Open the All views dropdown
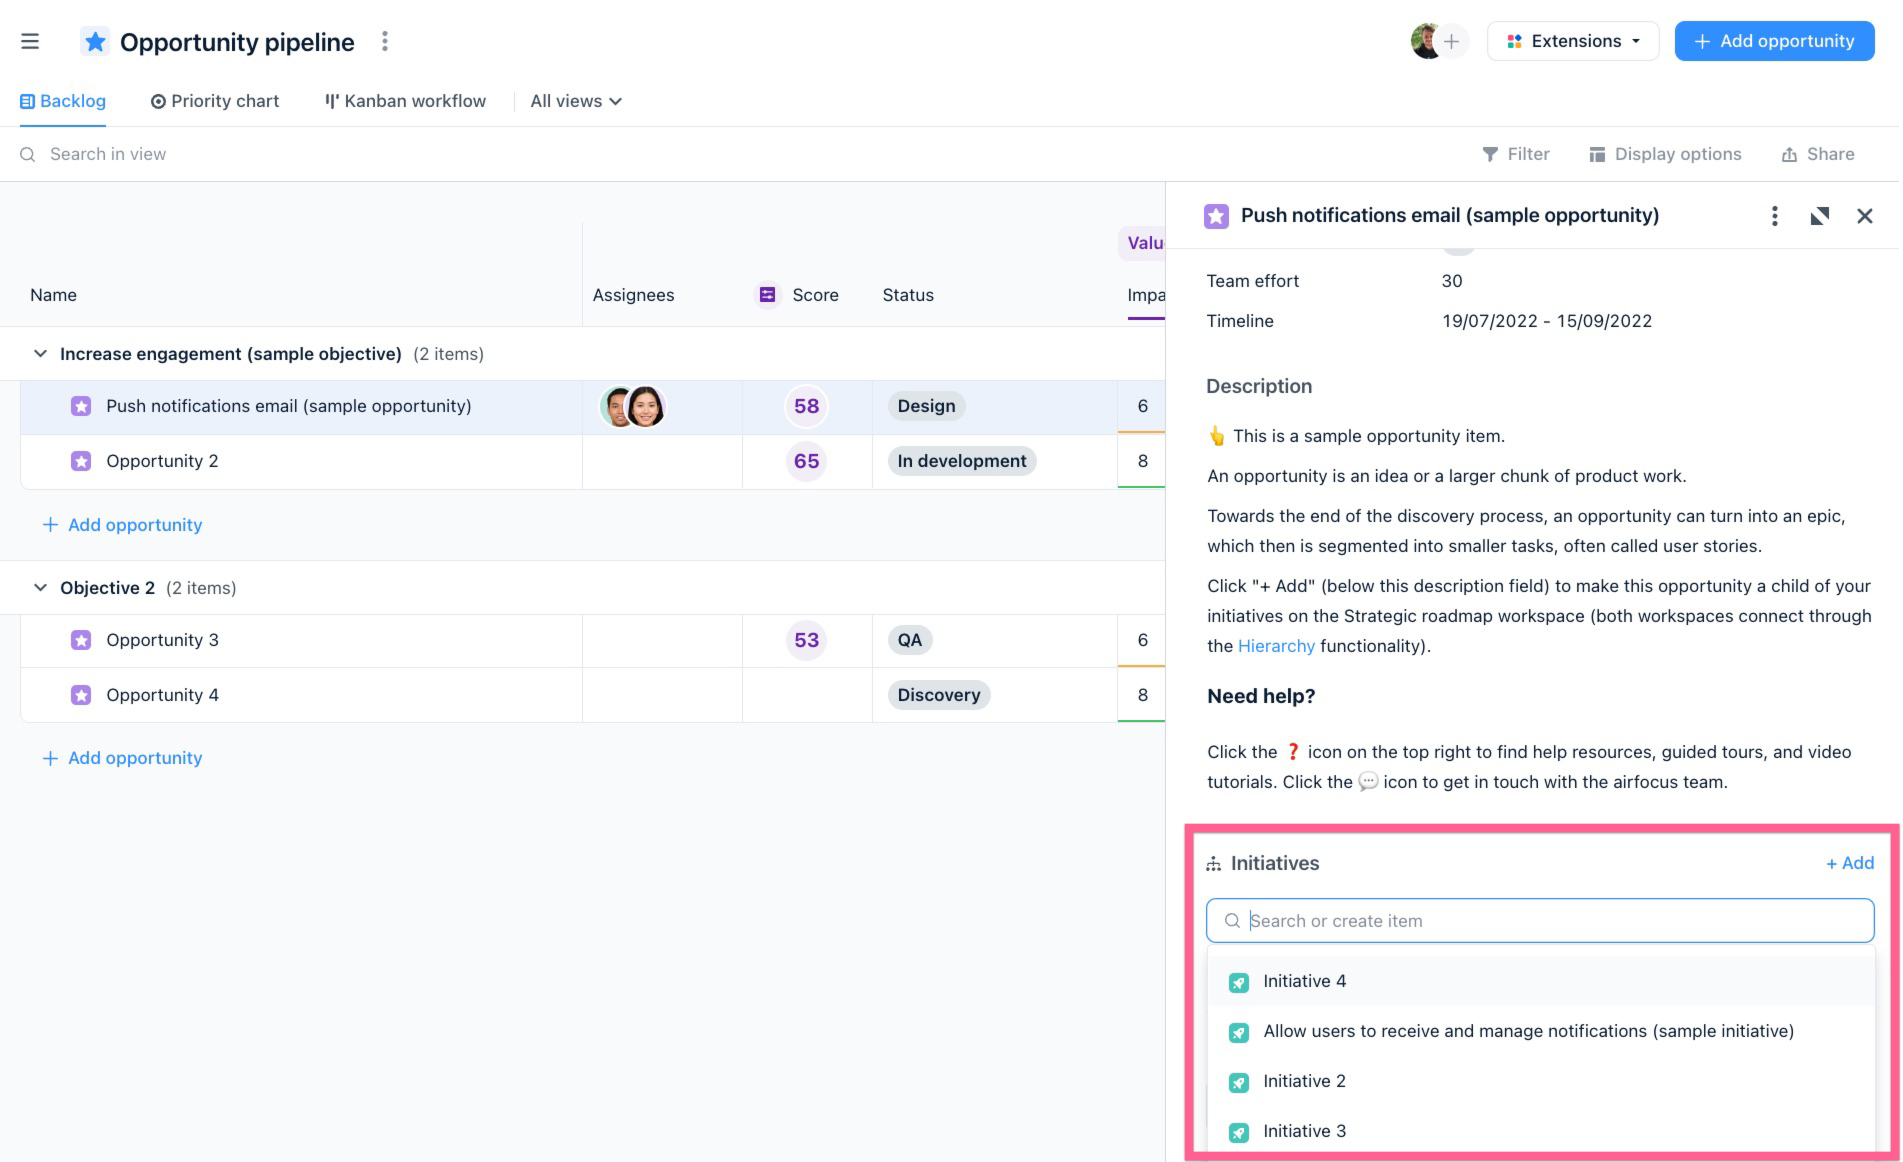This screenshot has width=1903, height=1162. click(x=576, y=101)
